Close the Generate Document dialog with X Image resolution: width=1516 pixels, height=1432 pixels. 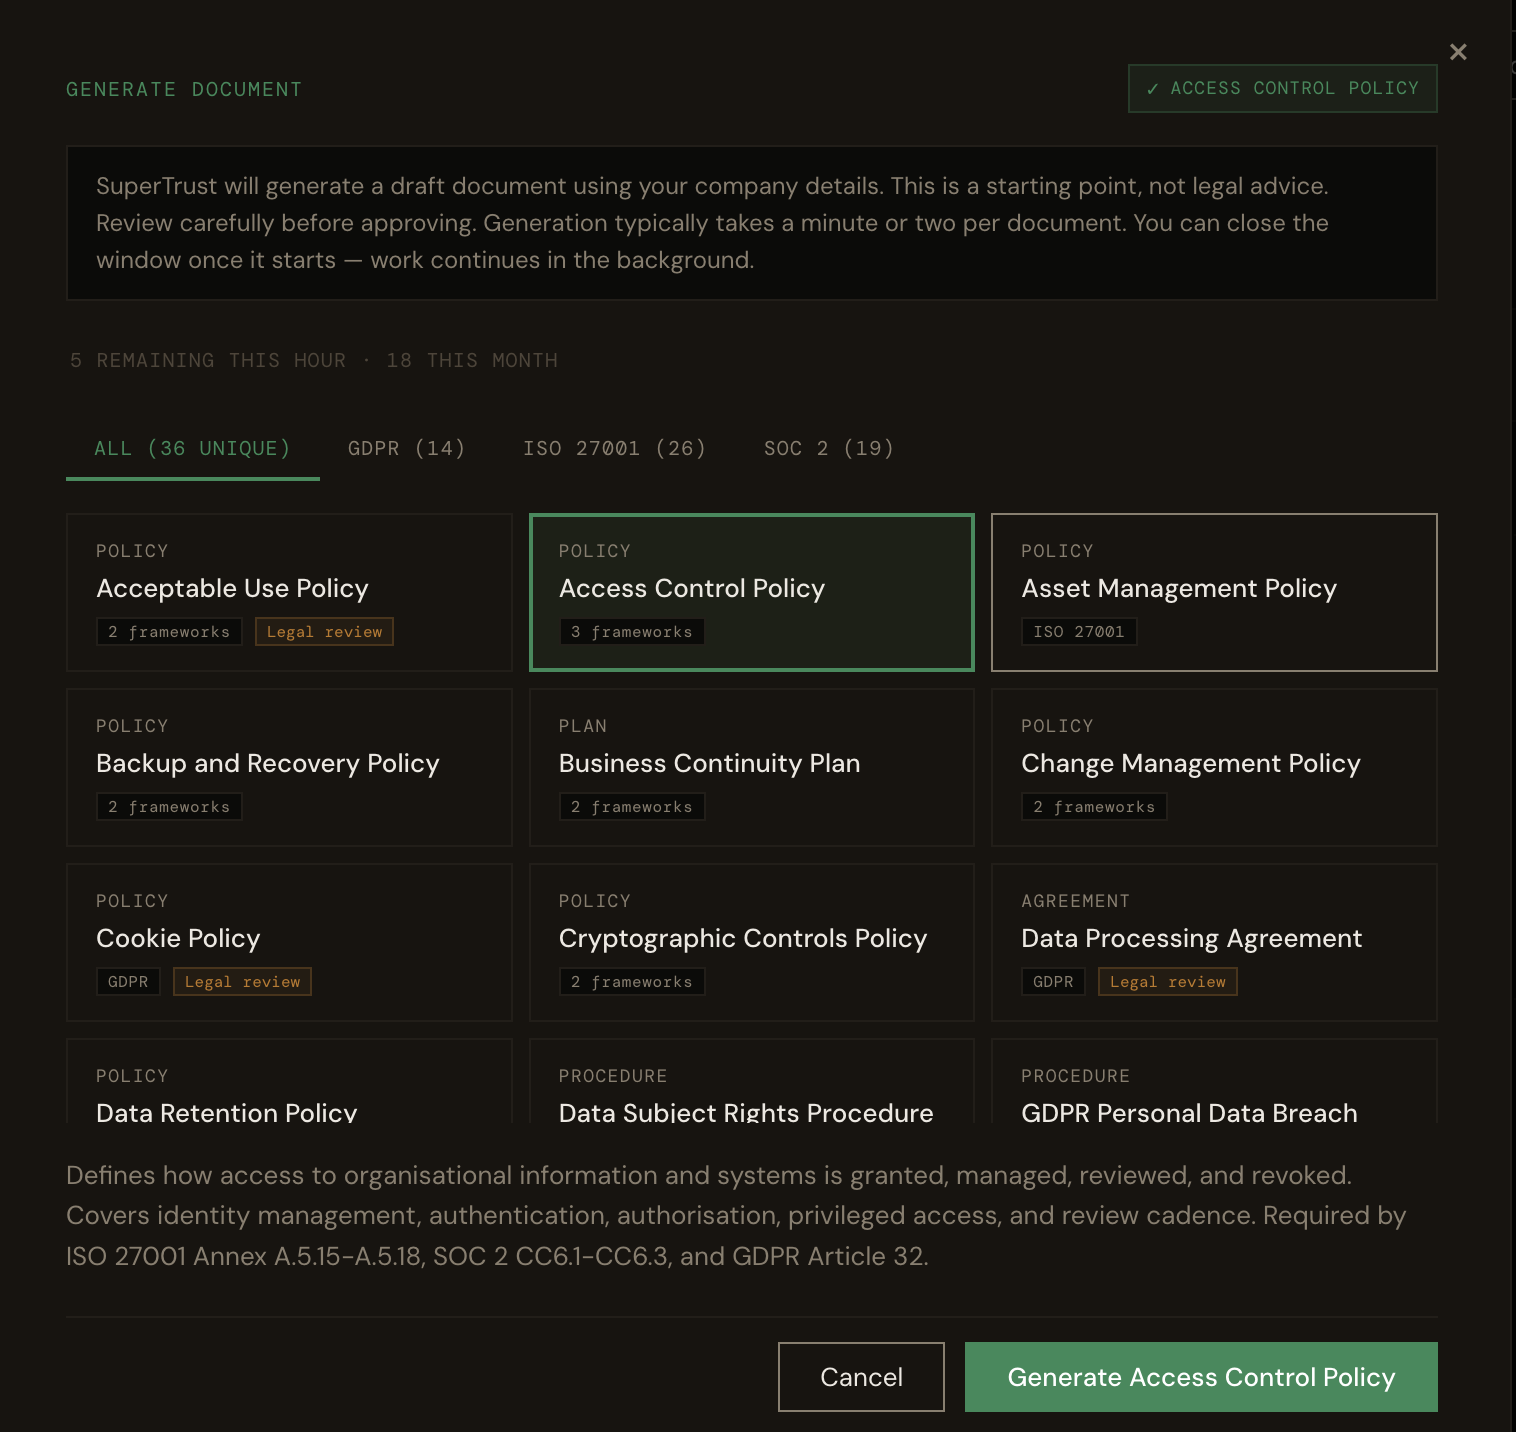1458,52
